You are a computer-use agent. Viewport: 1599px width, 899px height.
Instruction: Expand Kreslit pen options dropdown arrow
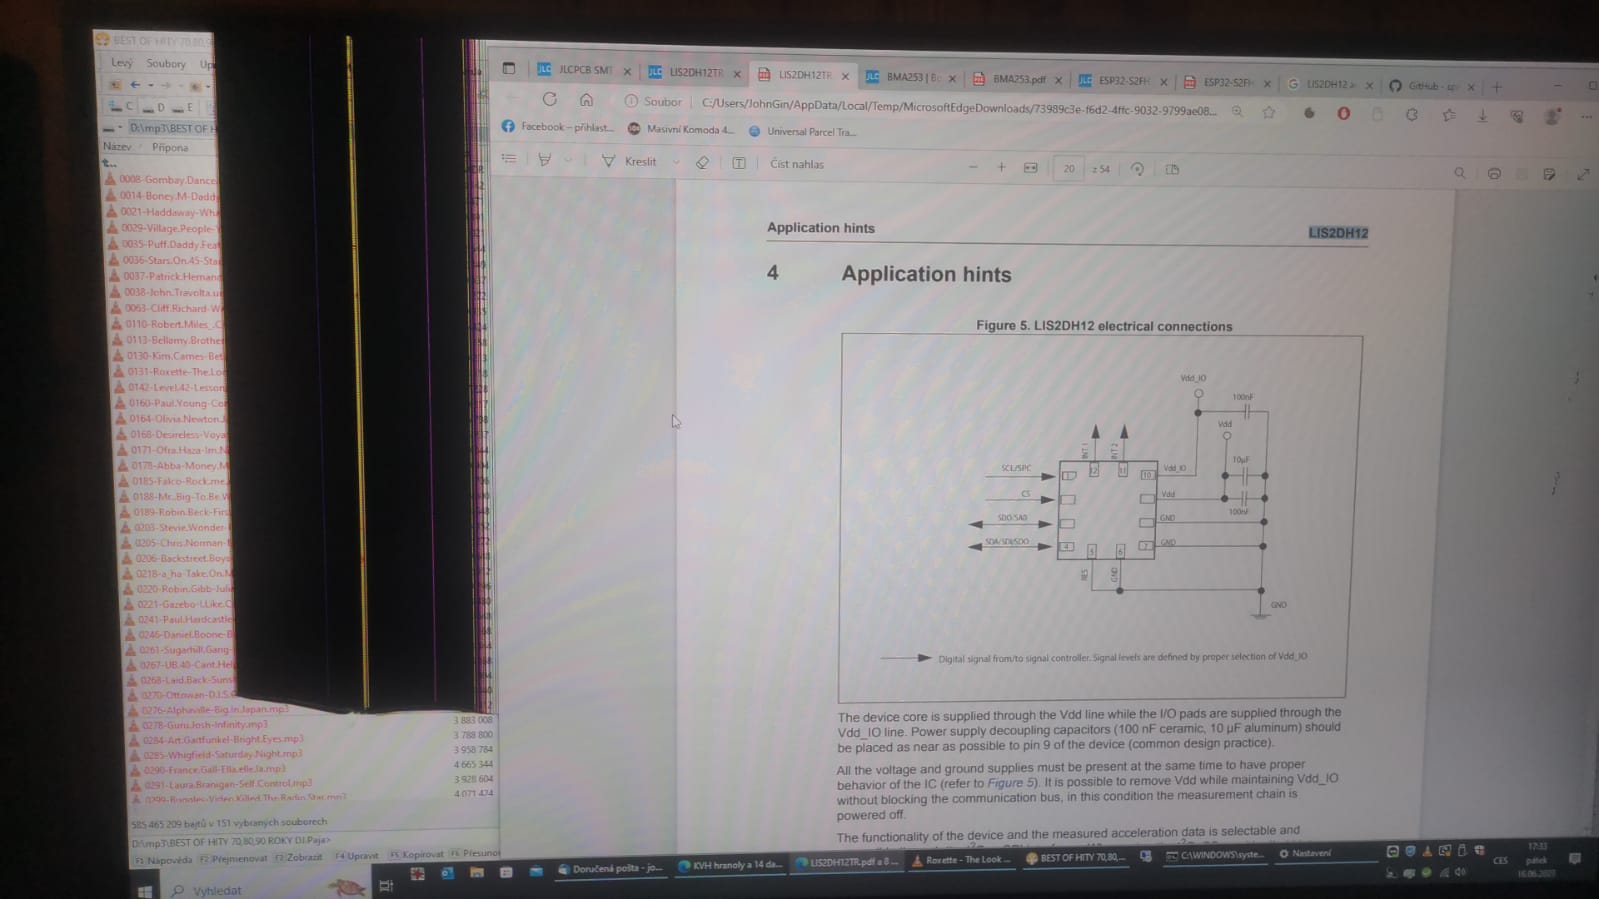click(676, 162)
